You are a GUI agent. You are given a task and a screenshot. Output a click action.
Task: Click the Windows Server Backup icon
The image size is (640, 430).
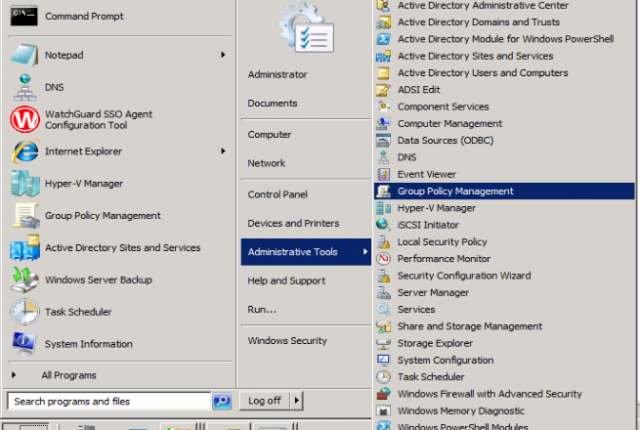click(x=24, y=280)
